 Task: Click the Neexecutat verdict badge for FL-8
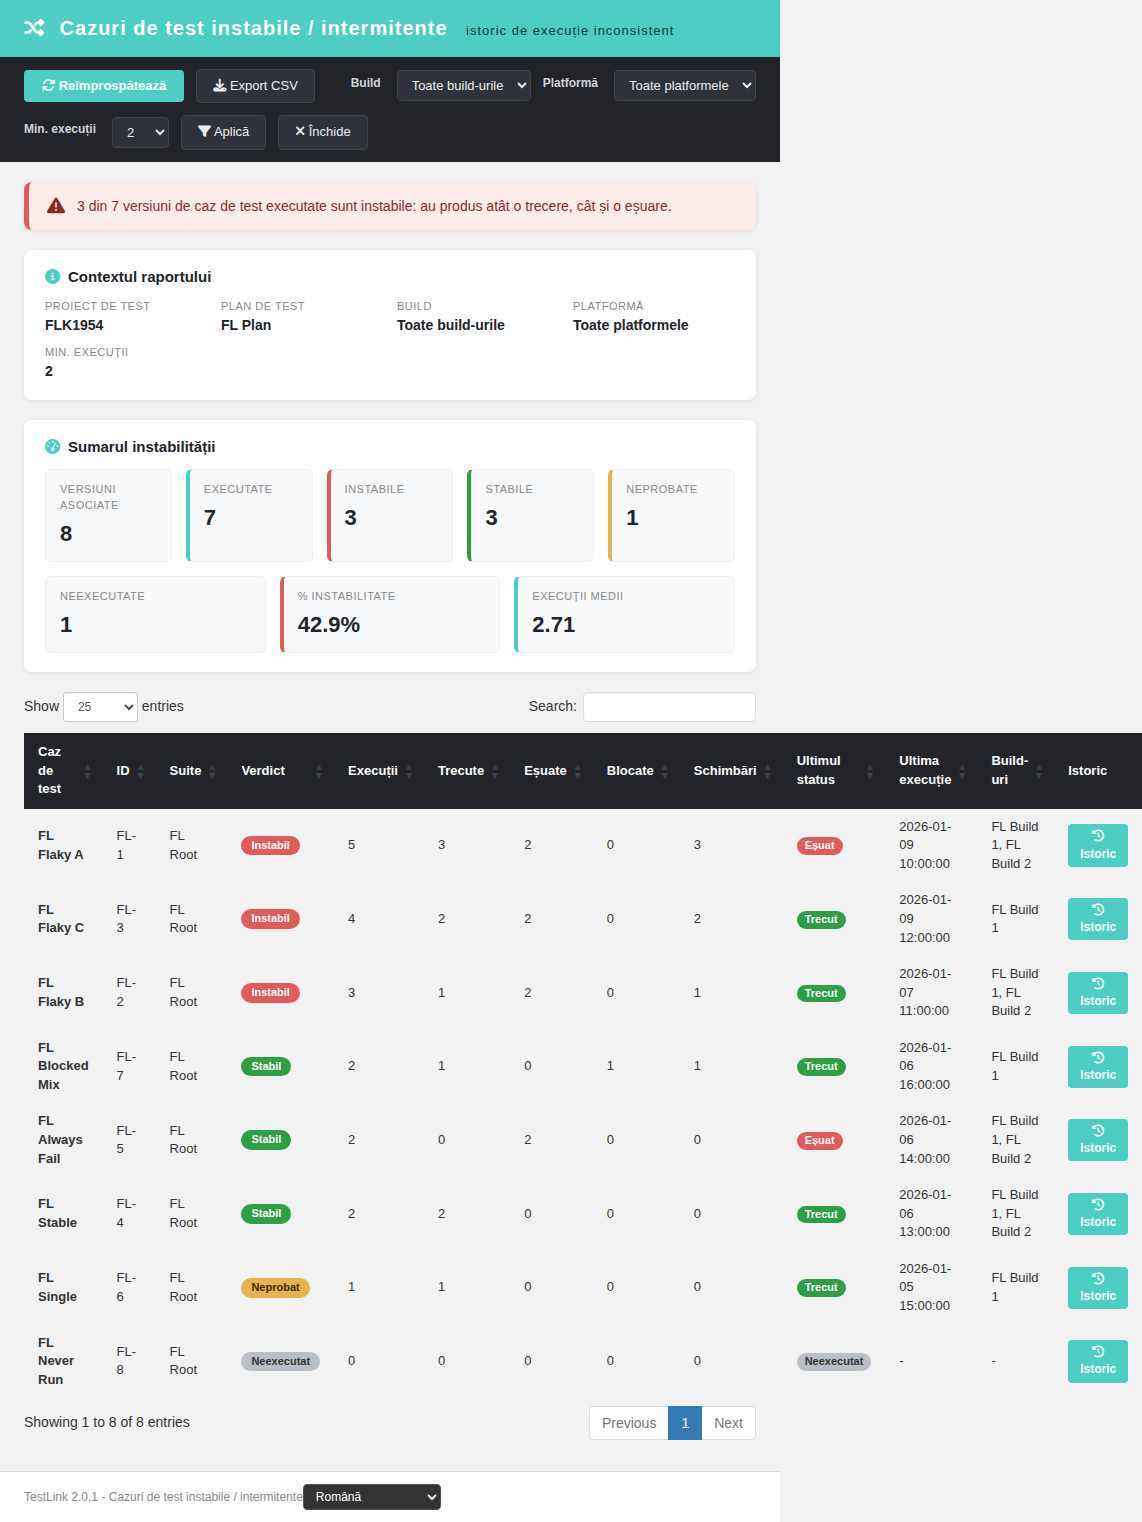(280, 1361)
